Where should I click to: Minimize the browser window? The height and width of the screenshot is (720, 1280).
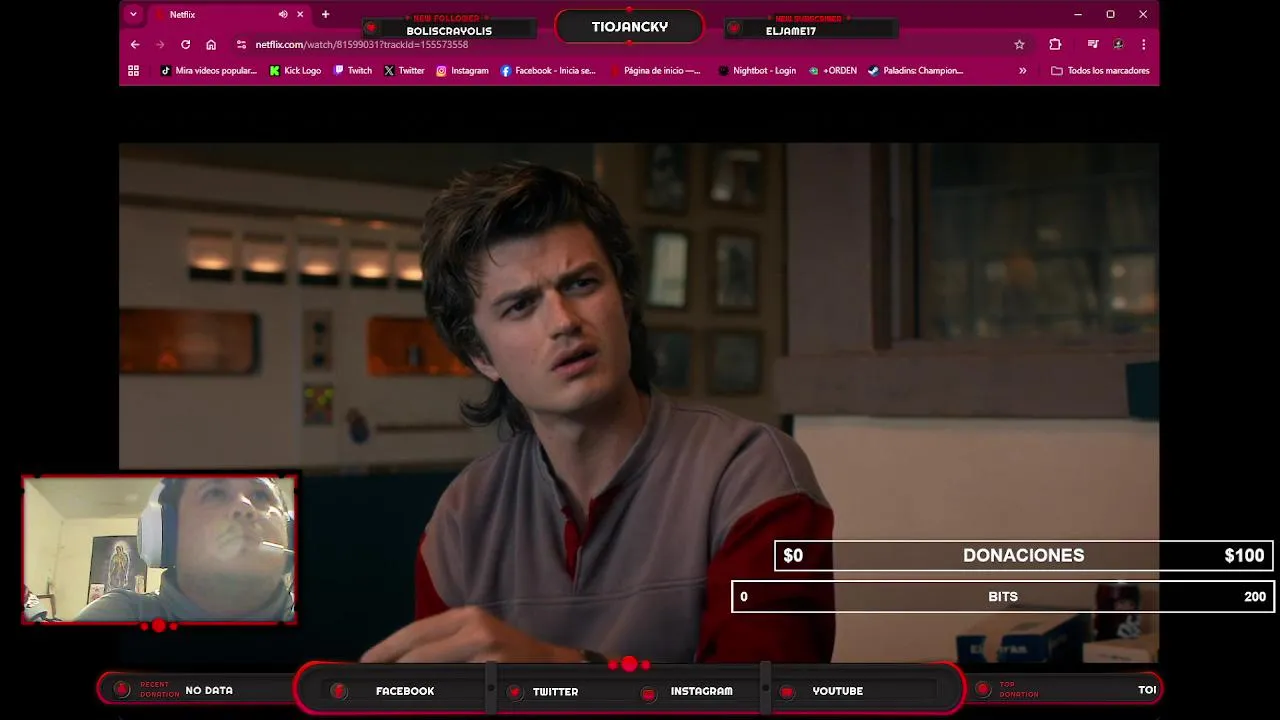pos(1077,14)
